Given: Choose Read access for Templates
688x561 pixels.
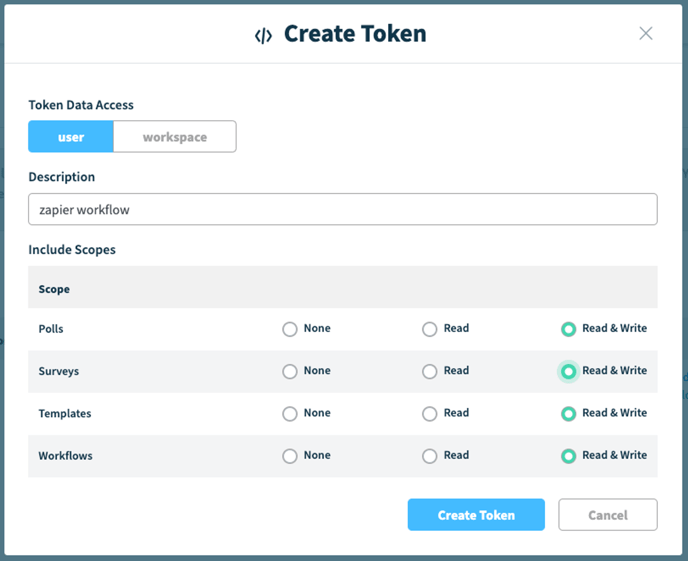Looking at the screenshot, I should click(x=430, y=413).
